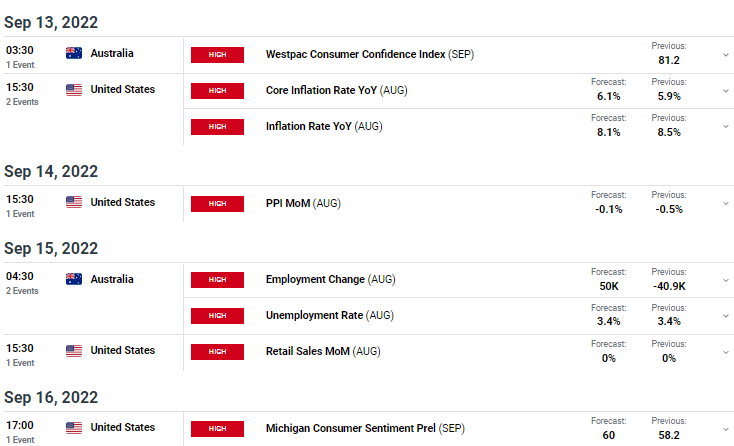
Task: Click the United States flag on Sep 14
Action: (74, 202)
